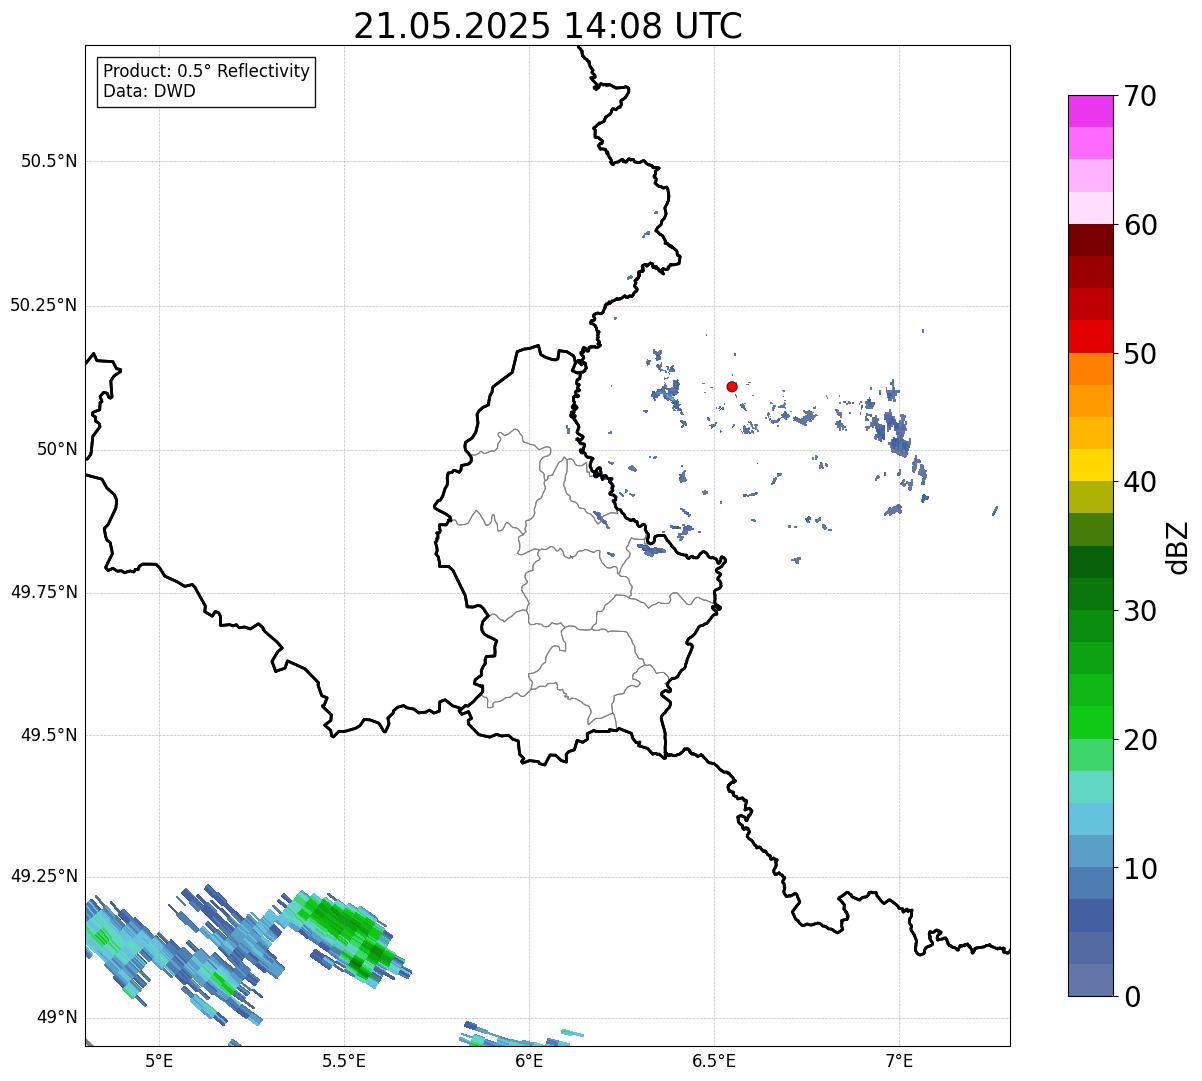Click the dark maroon swatch below 60
This screenshot has width=1202, height=1081.
coord(1091,240)
